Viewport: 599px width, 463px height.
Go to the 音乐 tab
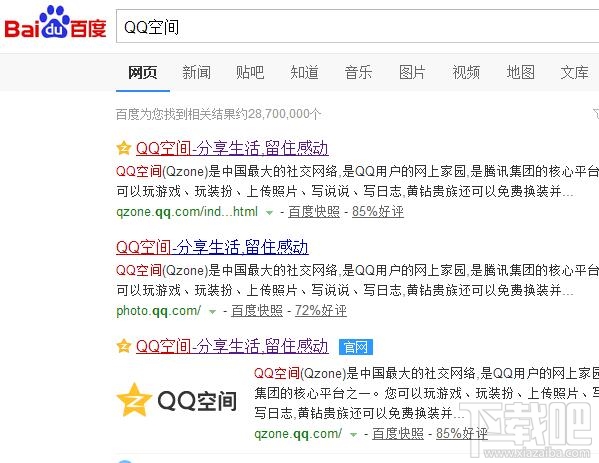(x=358, y=72)
